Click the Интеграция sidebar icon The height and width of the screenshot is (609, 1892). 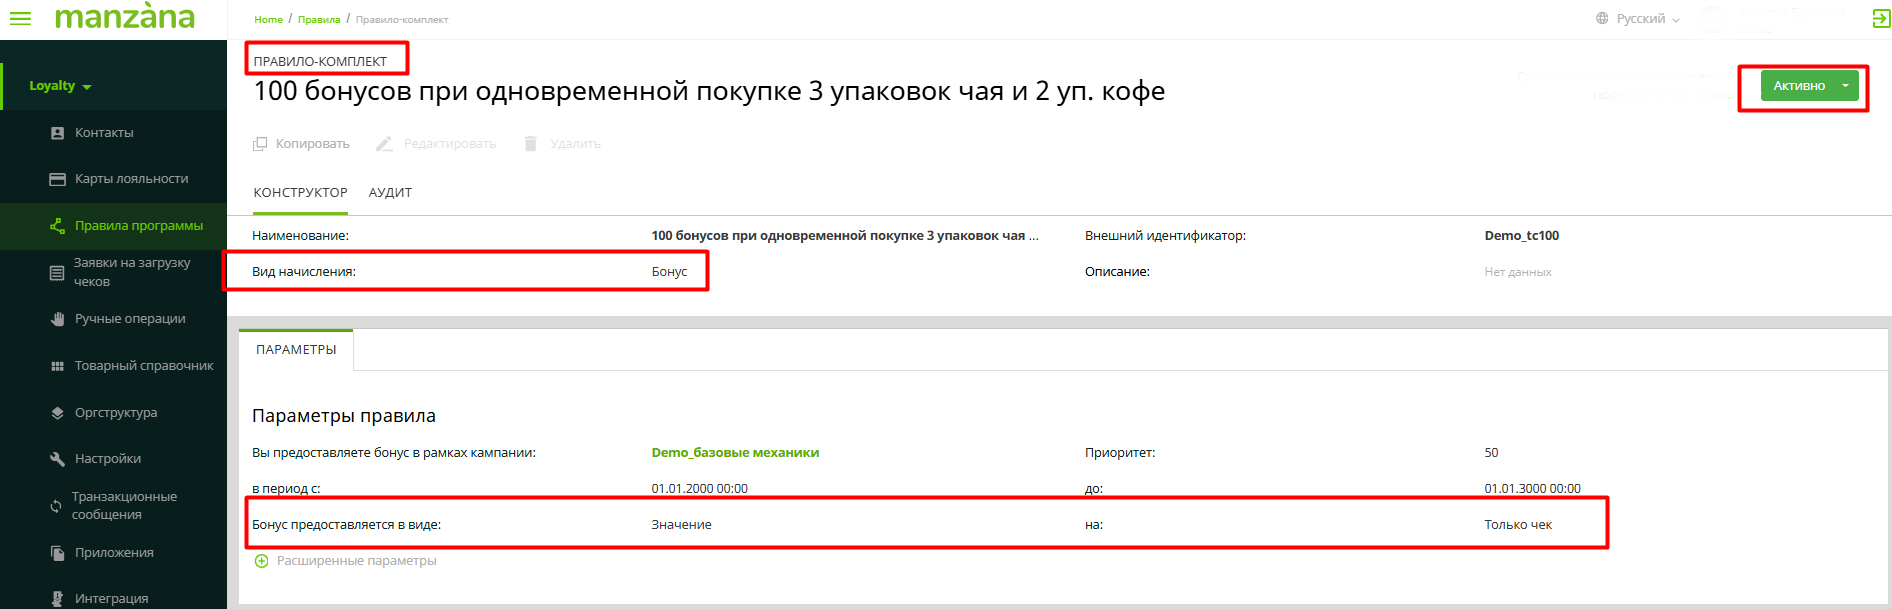(57, 599)
